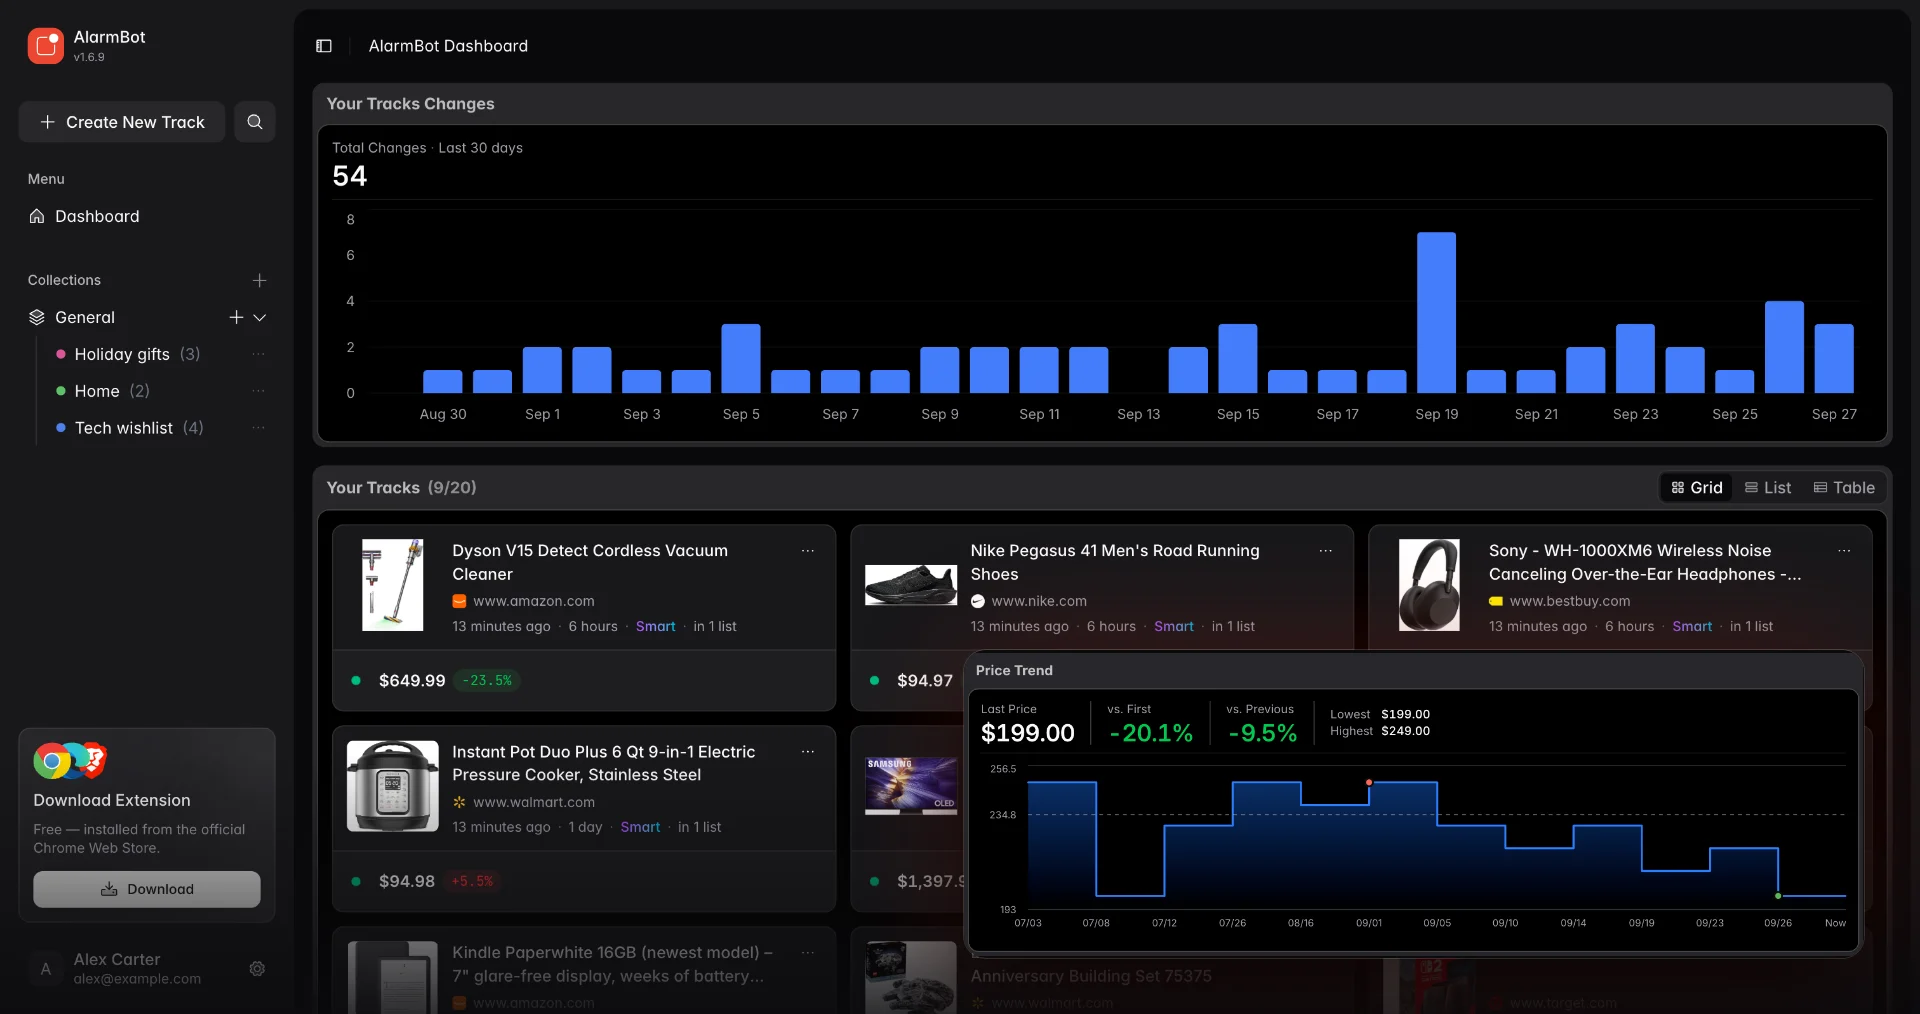Viewport: 1920px width, 1014px height.
Task: Click the General collection layers icon
Action: [37, 317]
